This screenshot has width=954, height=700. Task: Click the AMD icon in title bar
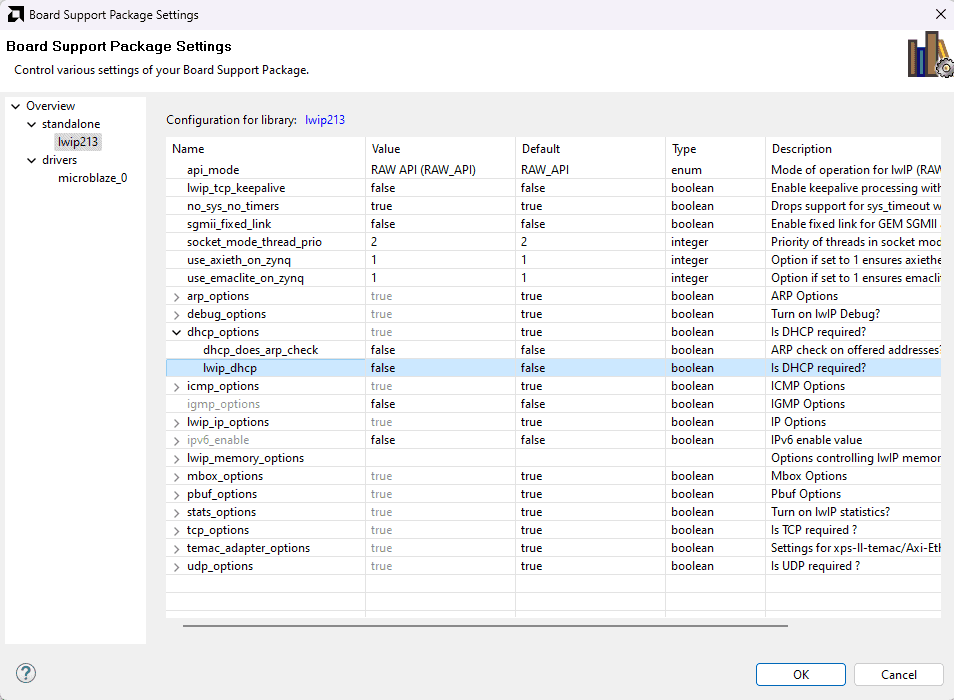[x=14, y=14]
